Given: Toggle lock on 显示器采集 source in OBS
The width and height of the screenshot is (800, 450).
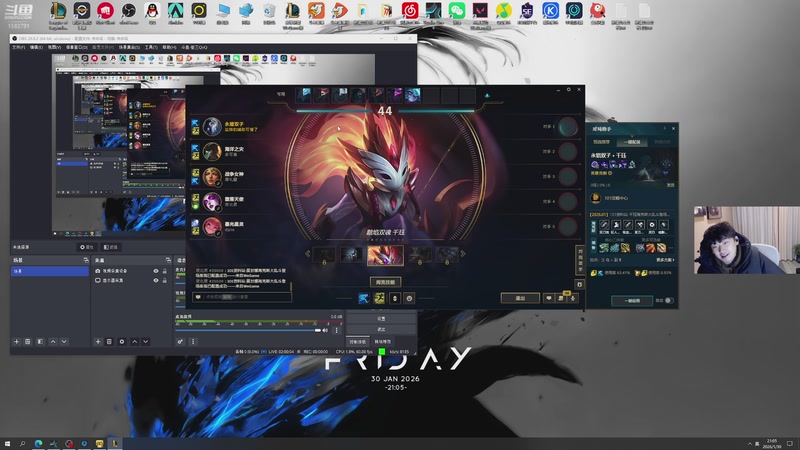Looking at the screenshot, I should pos(164,280).
